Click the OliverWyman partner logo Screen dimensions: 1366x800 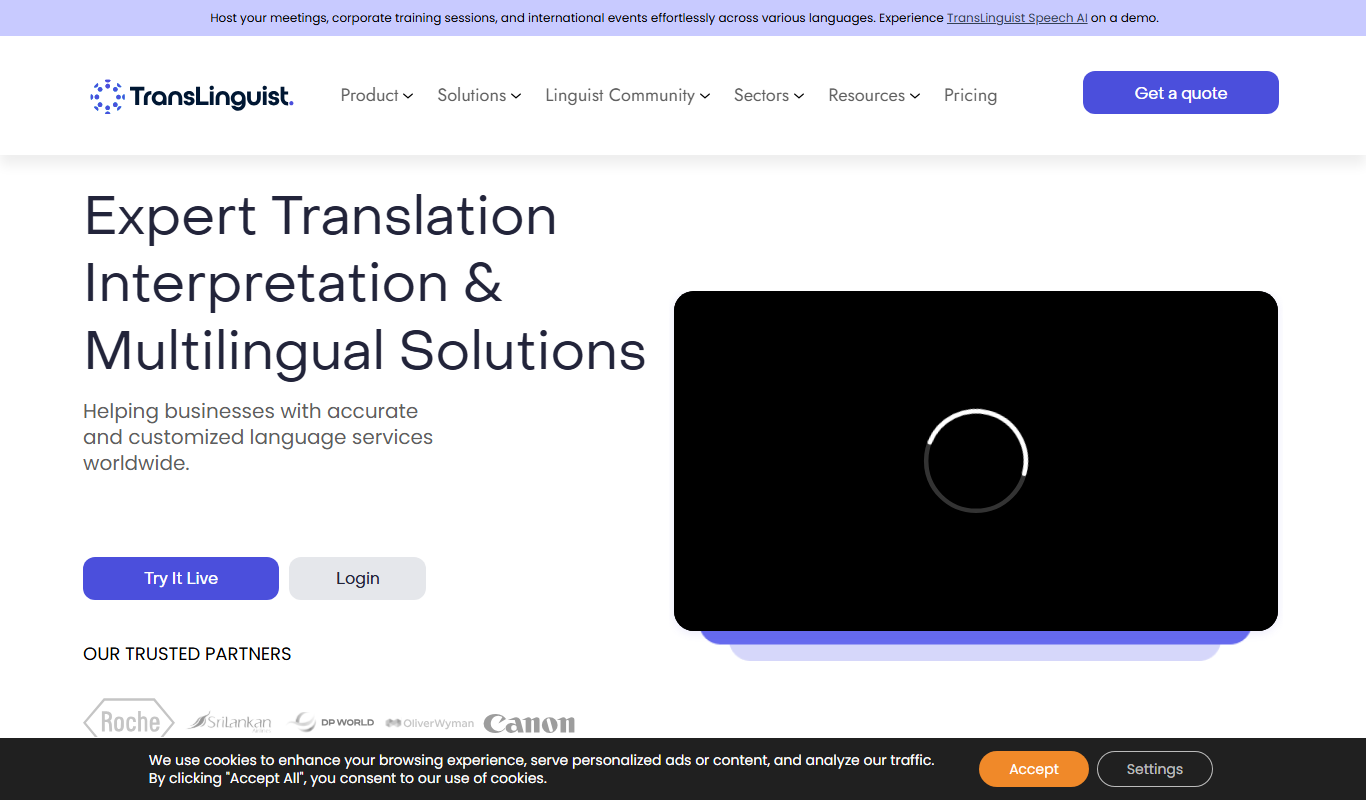pos(430,722)
